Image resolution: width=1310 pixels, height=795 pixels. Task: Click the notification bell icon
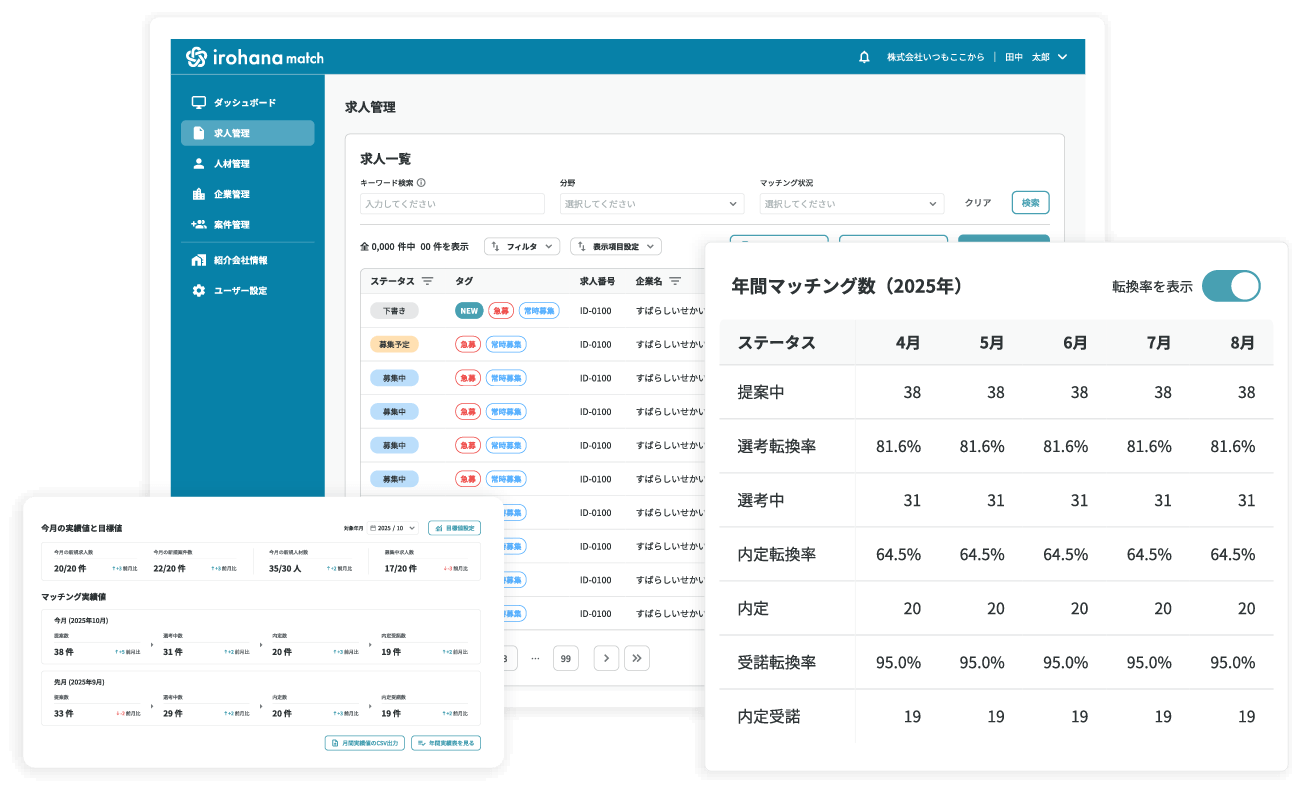[x=864, y=57]
